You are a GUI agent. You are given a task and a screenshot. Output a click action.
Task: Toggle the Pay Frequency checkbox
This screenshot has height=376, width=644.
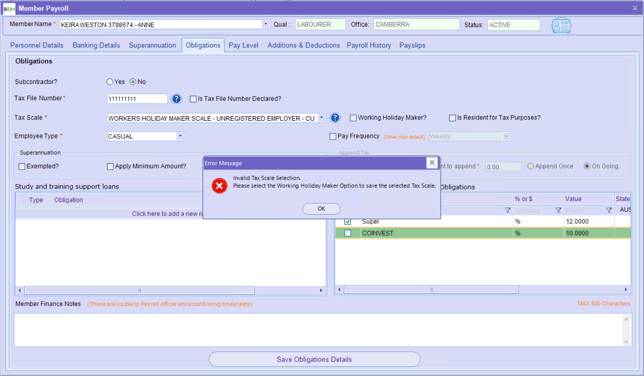point(333,136)
